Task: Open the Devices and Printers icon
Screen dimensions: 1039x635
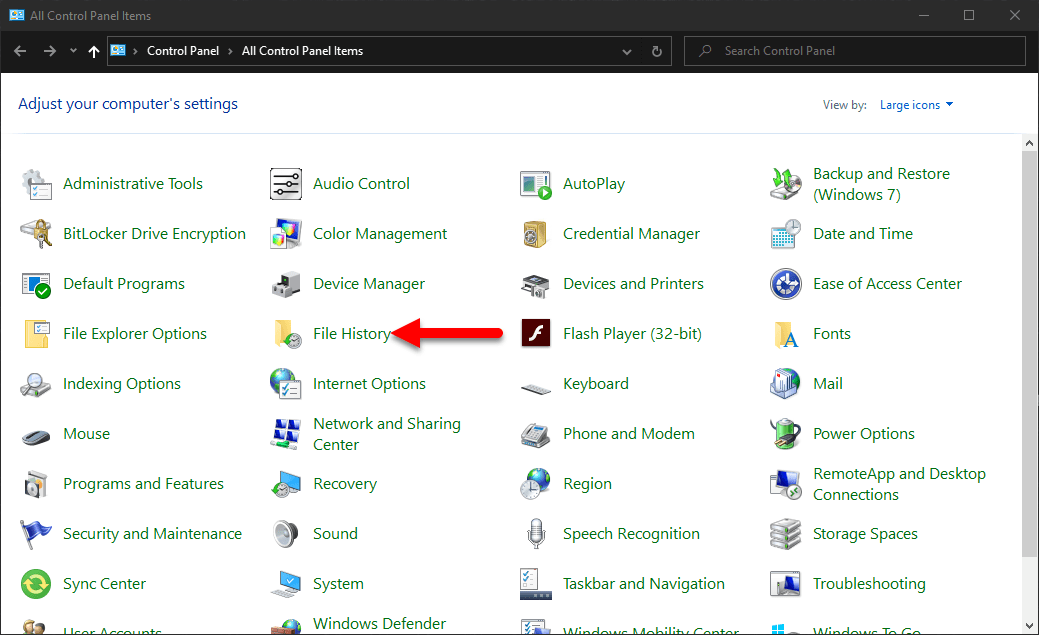Action: pos(536,284)
